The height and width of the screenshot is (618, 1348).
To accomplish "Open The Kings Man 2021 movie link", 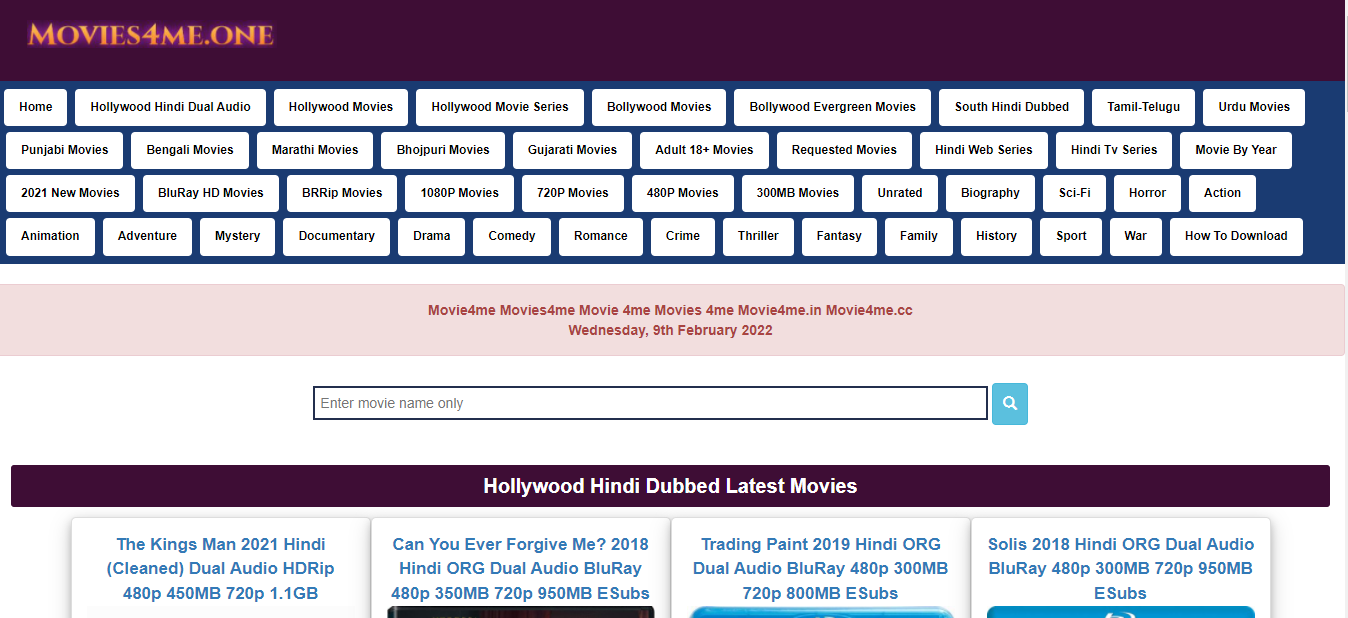I will pyautogui.click(x=221, y=569).
